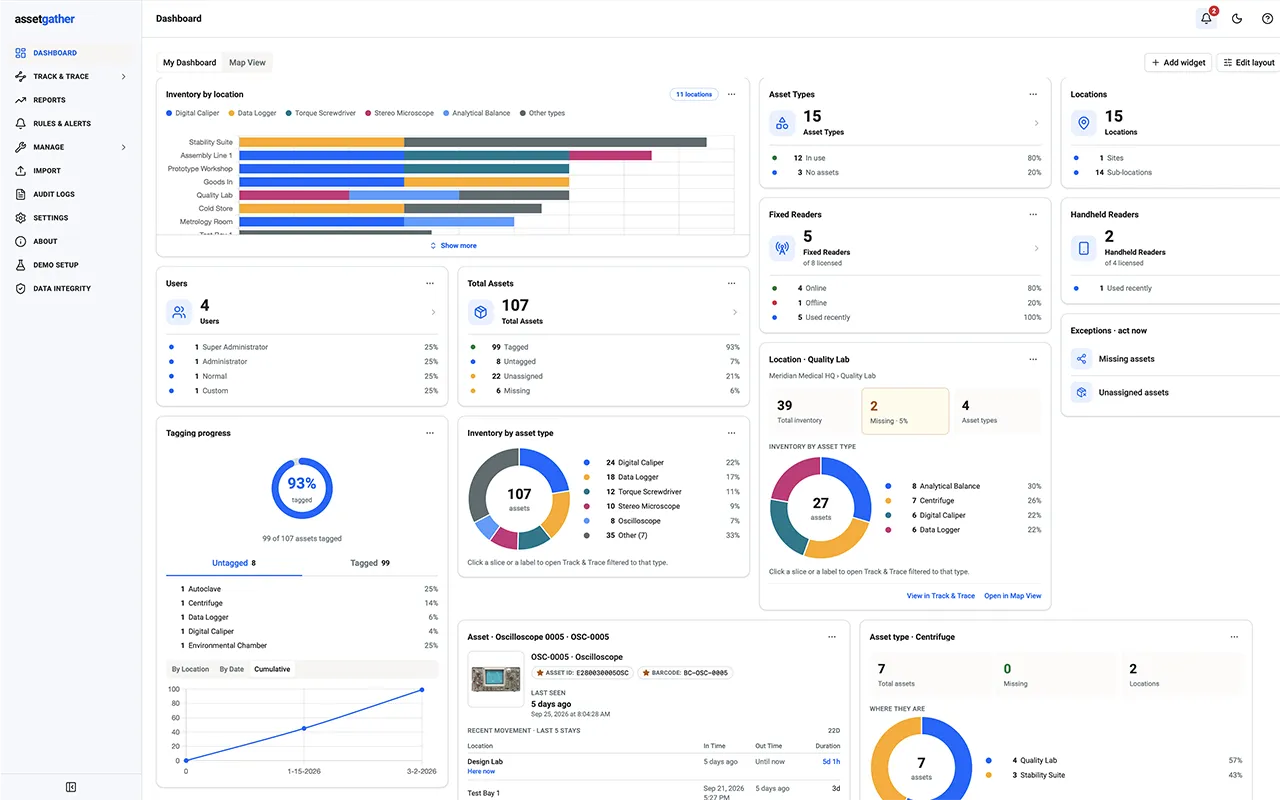Open the help question mark icon

click(x=1267, y=18)
